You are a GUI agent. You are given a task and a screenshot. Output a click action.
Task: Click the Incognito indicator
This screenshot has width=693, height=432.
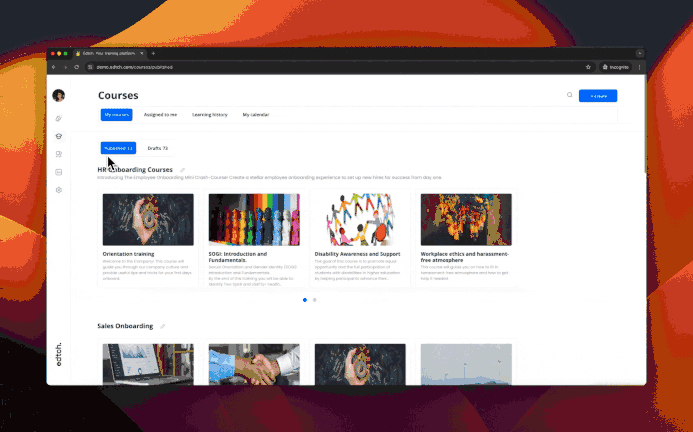coord(616,67)
